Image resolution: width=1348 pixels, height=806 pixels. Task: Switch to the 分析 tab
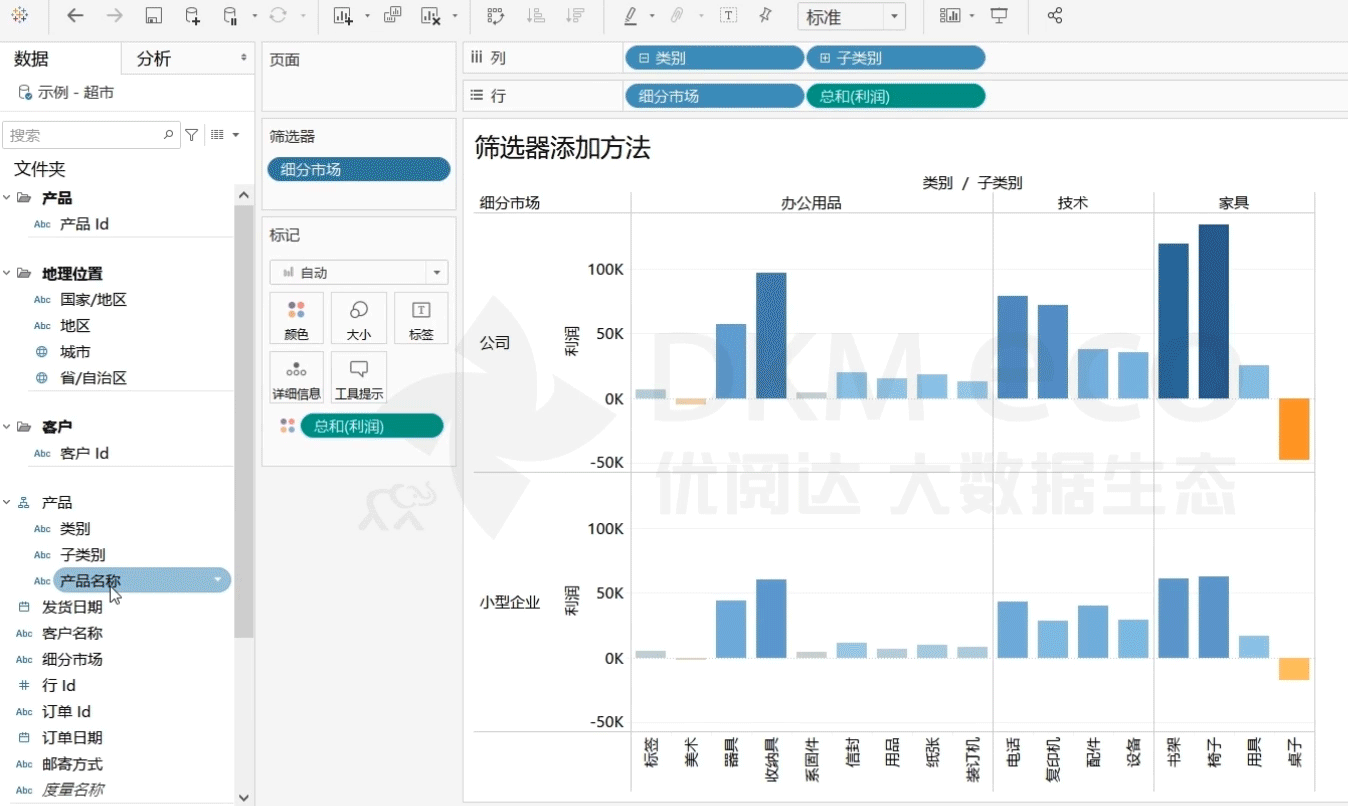[x=154, y=59]
